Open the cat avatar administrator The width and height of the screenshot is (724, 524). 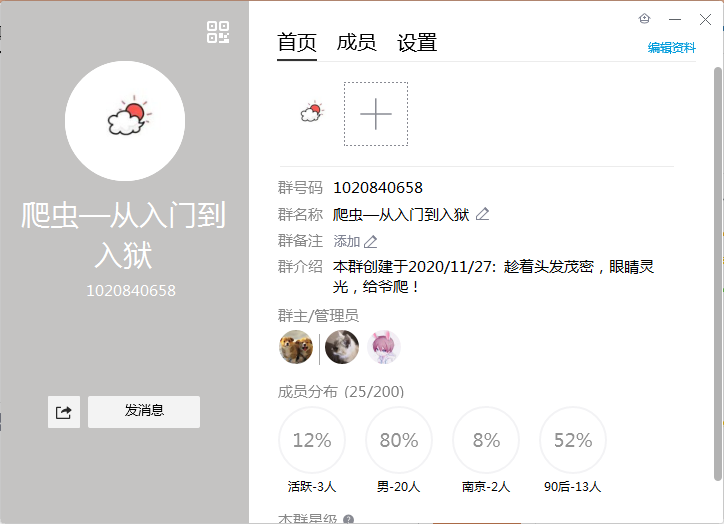342,347
